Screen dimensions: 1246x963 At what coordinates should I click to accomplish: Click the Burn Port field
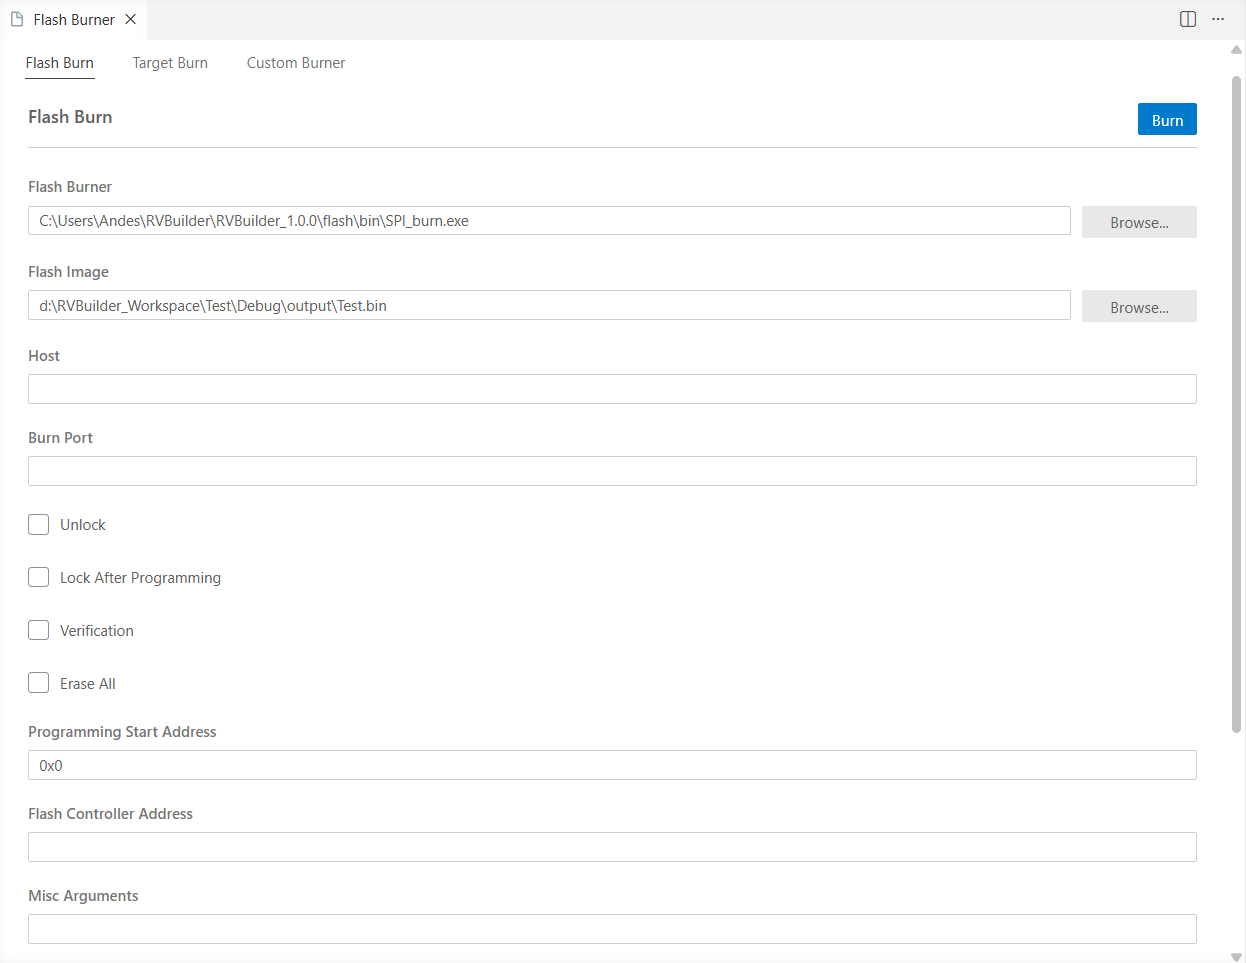point(612,470)
